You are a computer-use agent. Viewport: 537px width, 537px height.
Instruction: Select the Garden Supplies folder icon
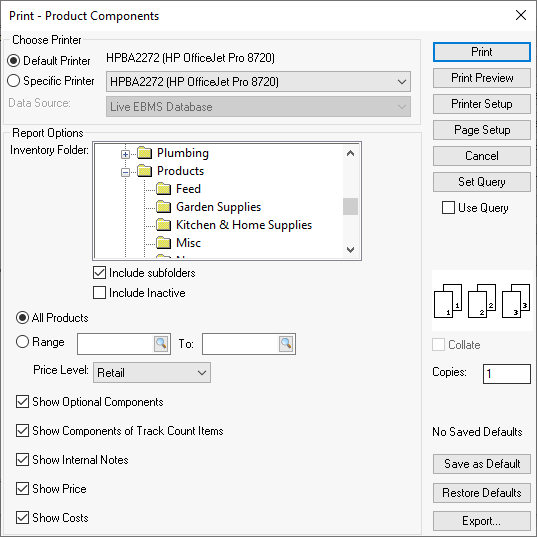point(163,207)
